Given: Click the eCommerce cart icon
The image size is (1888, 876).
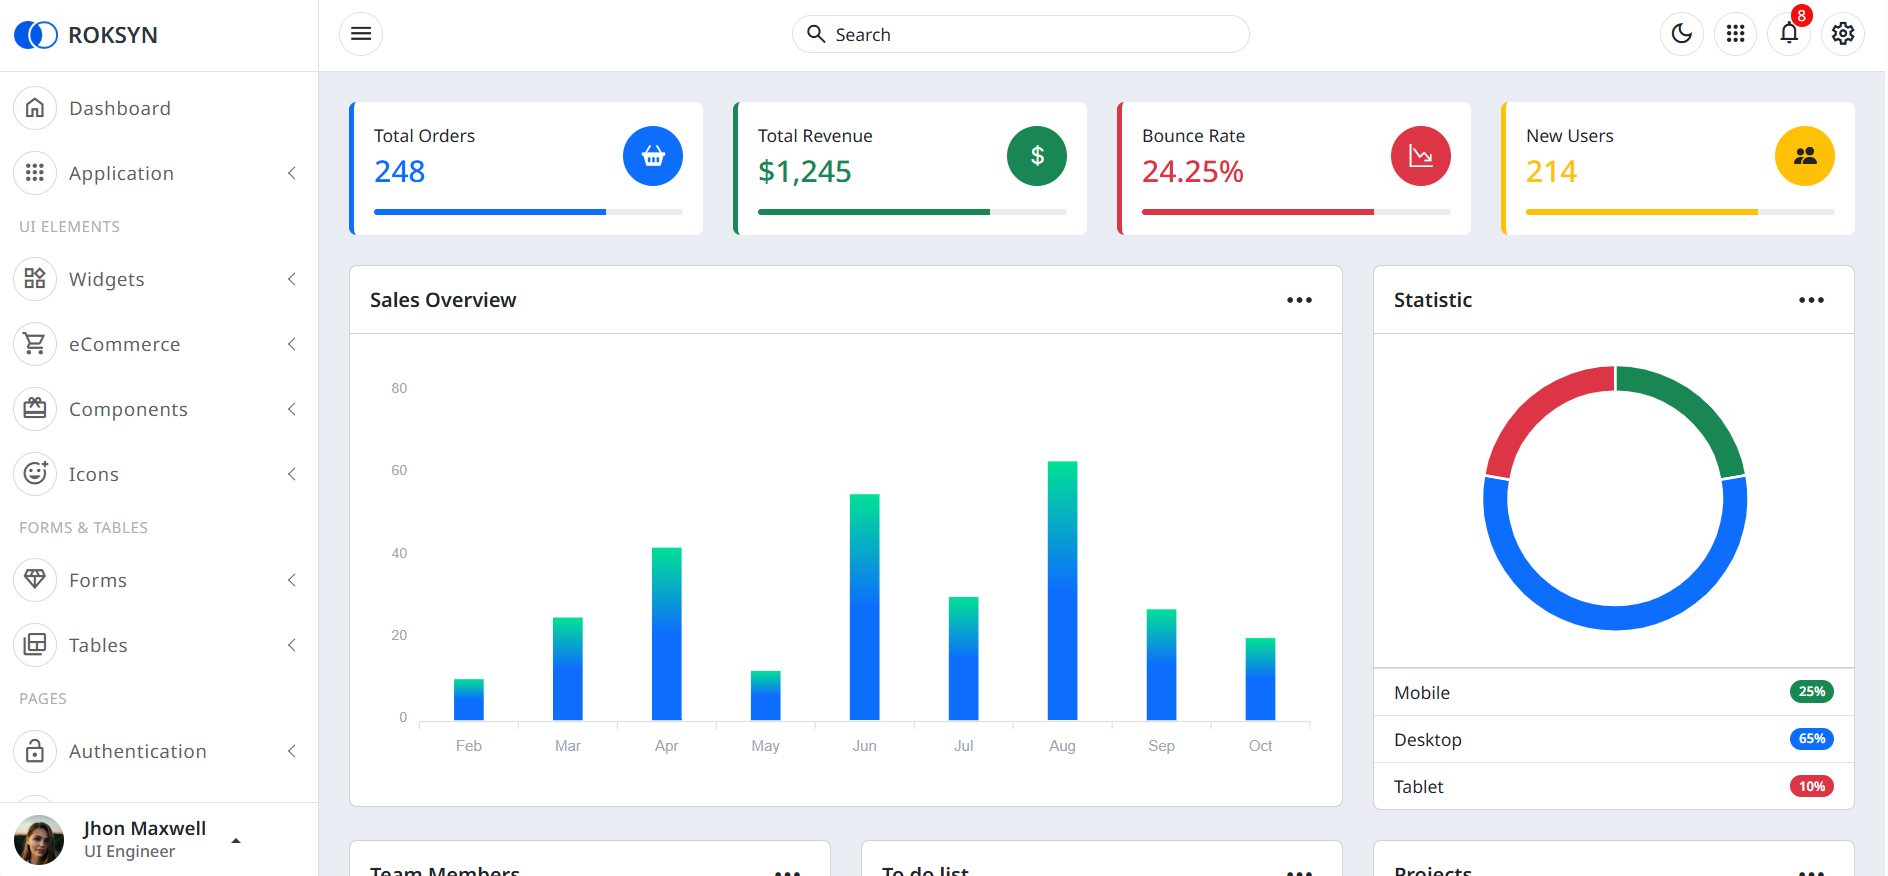Looking at the screenshot, I should point(35,344).
